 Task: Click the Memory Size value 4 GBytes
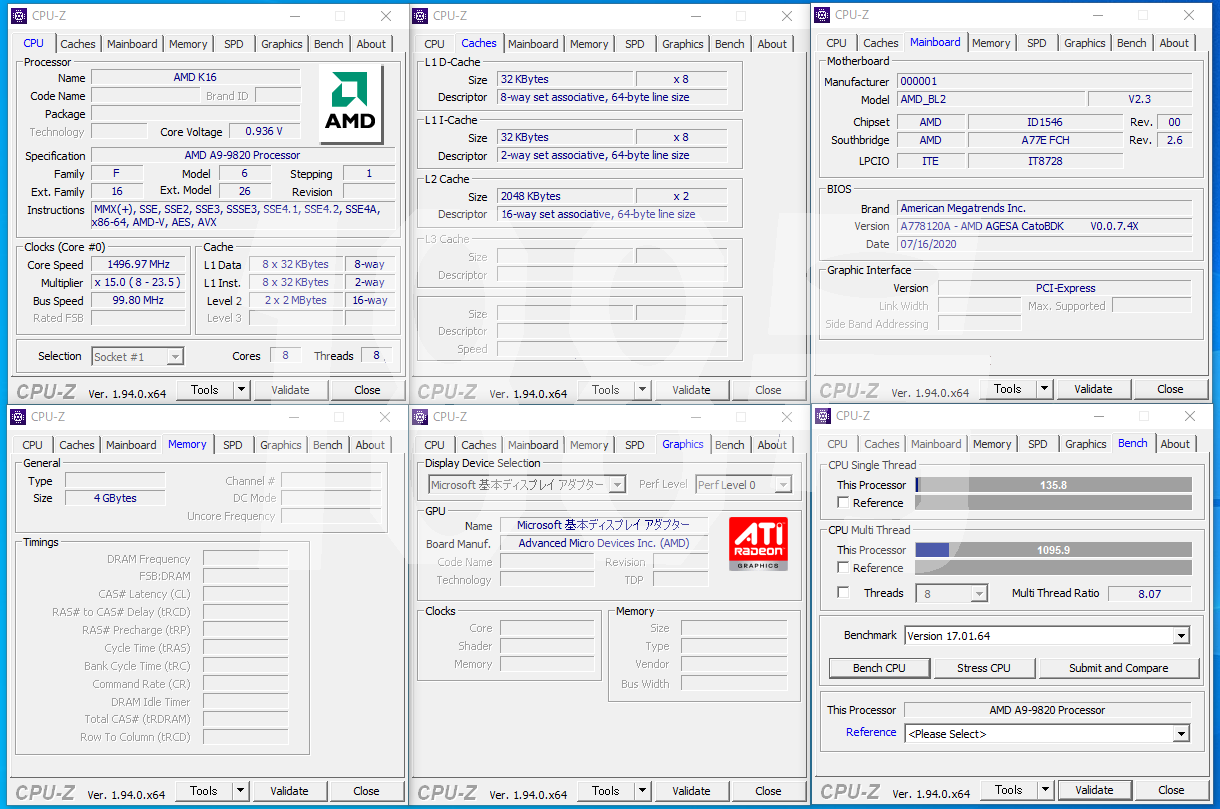pos(115,498)
